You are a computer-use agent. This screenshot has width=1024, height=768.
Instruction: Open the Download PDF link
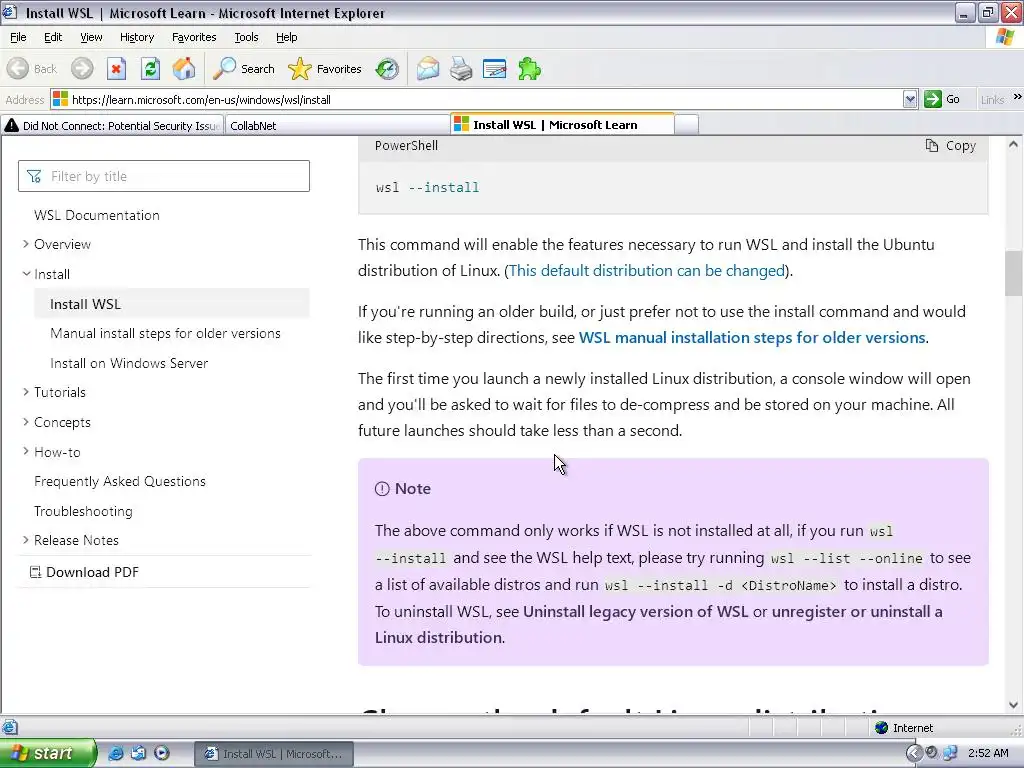84,572
